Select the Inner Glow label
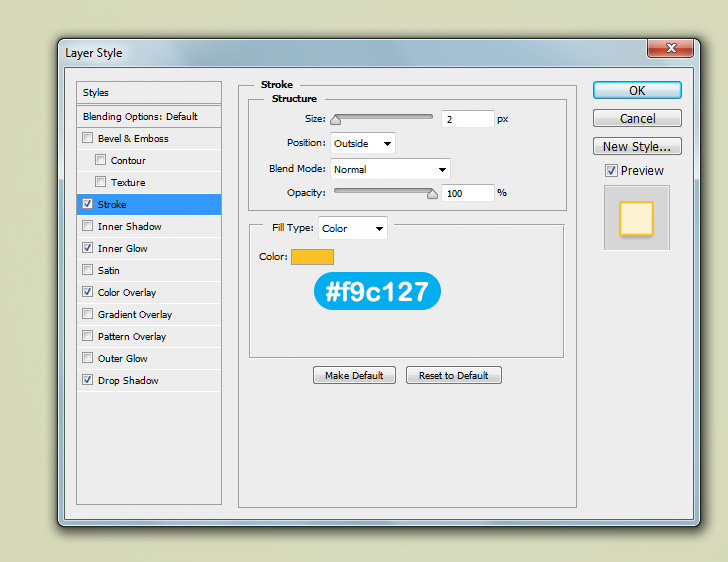 point(123,248)
